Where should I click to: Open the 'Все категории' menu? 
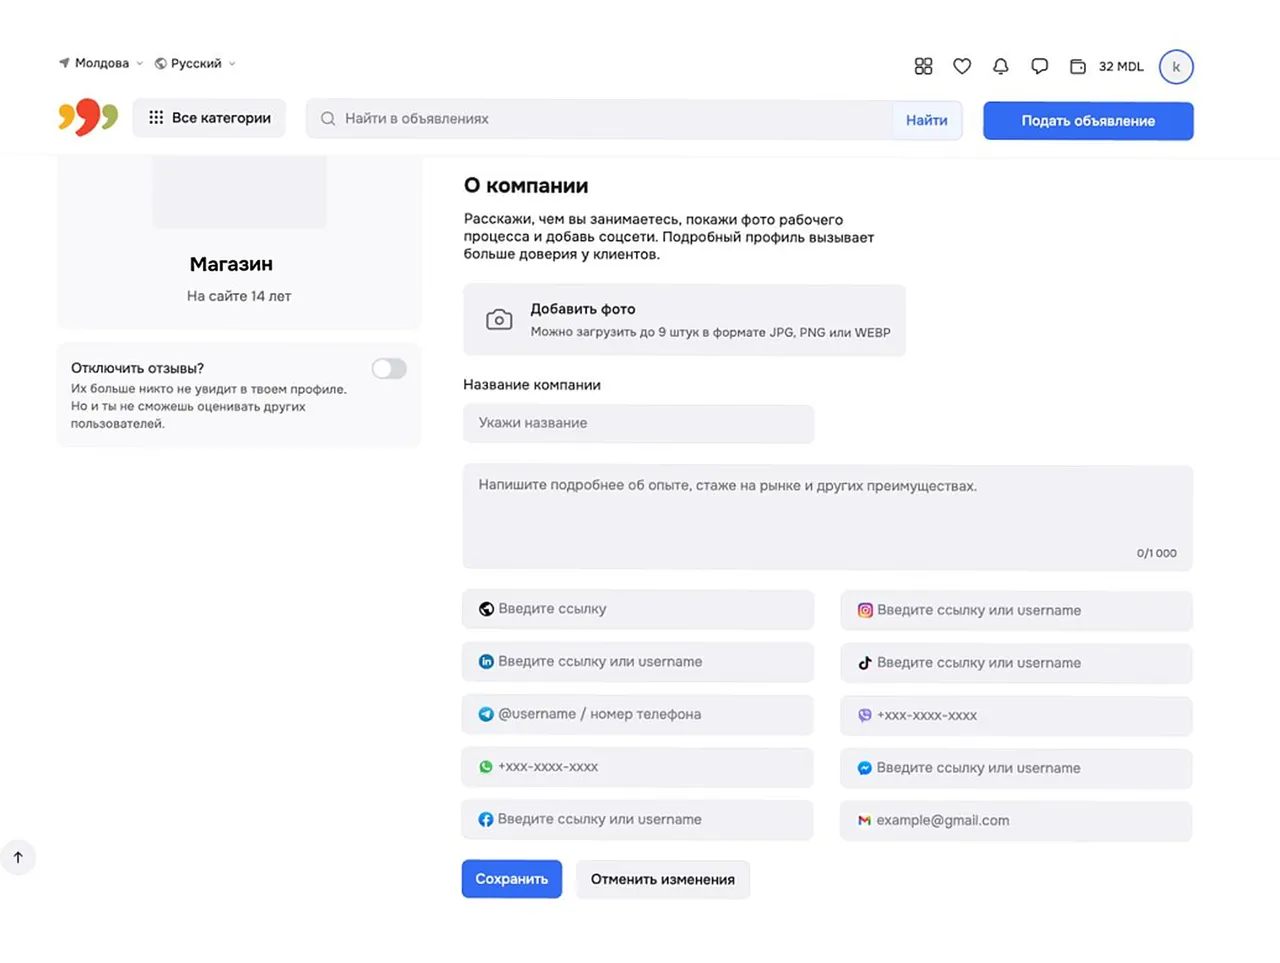pos(209,118)
